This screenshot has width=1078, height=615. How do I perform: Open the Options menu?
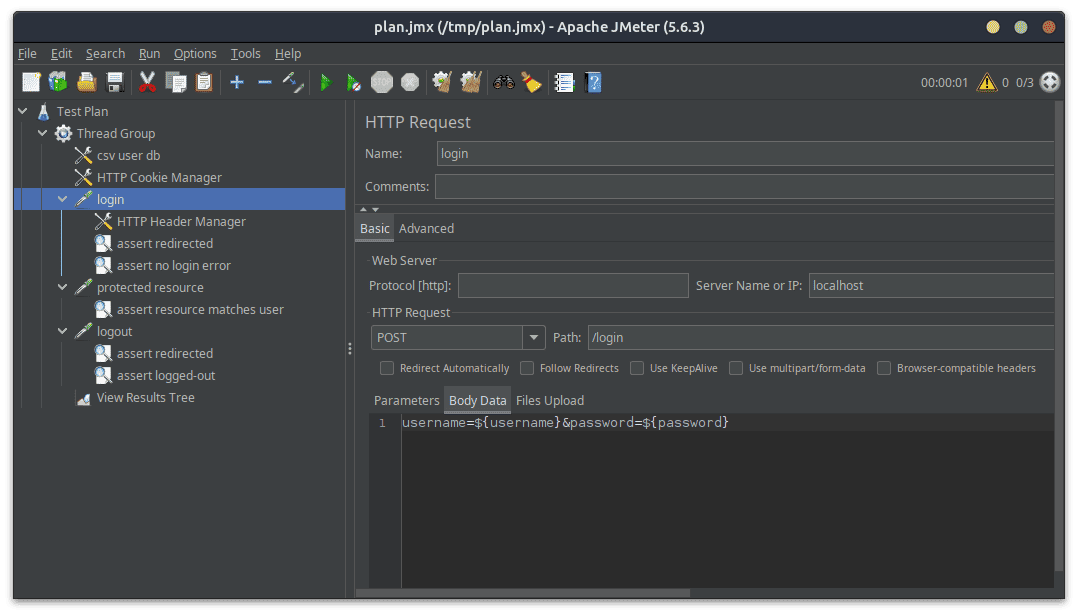pos(195,54)
